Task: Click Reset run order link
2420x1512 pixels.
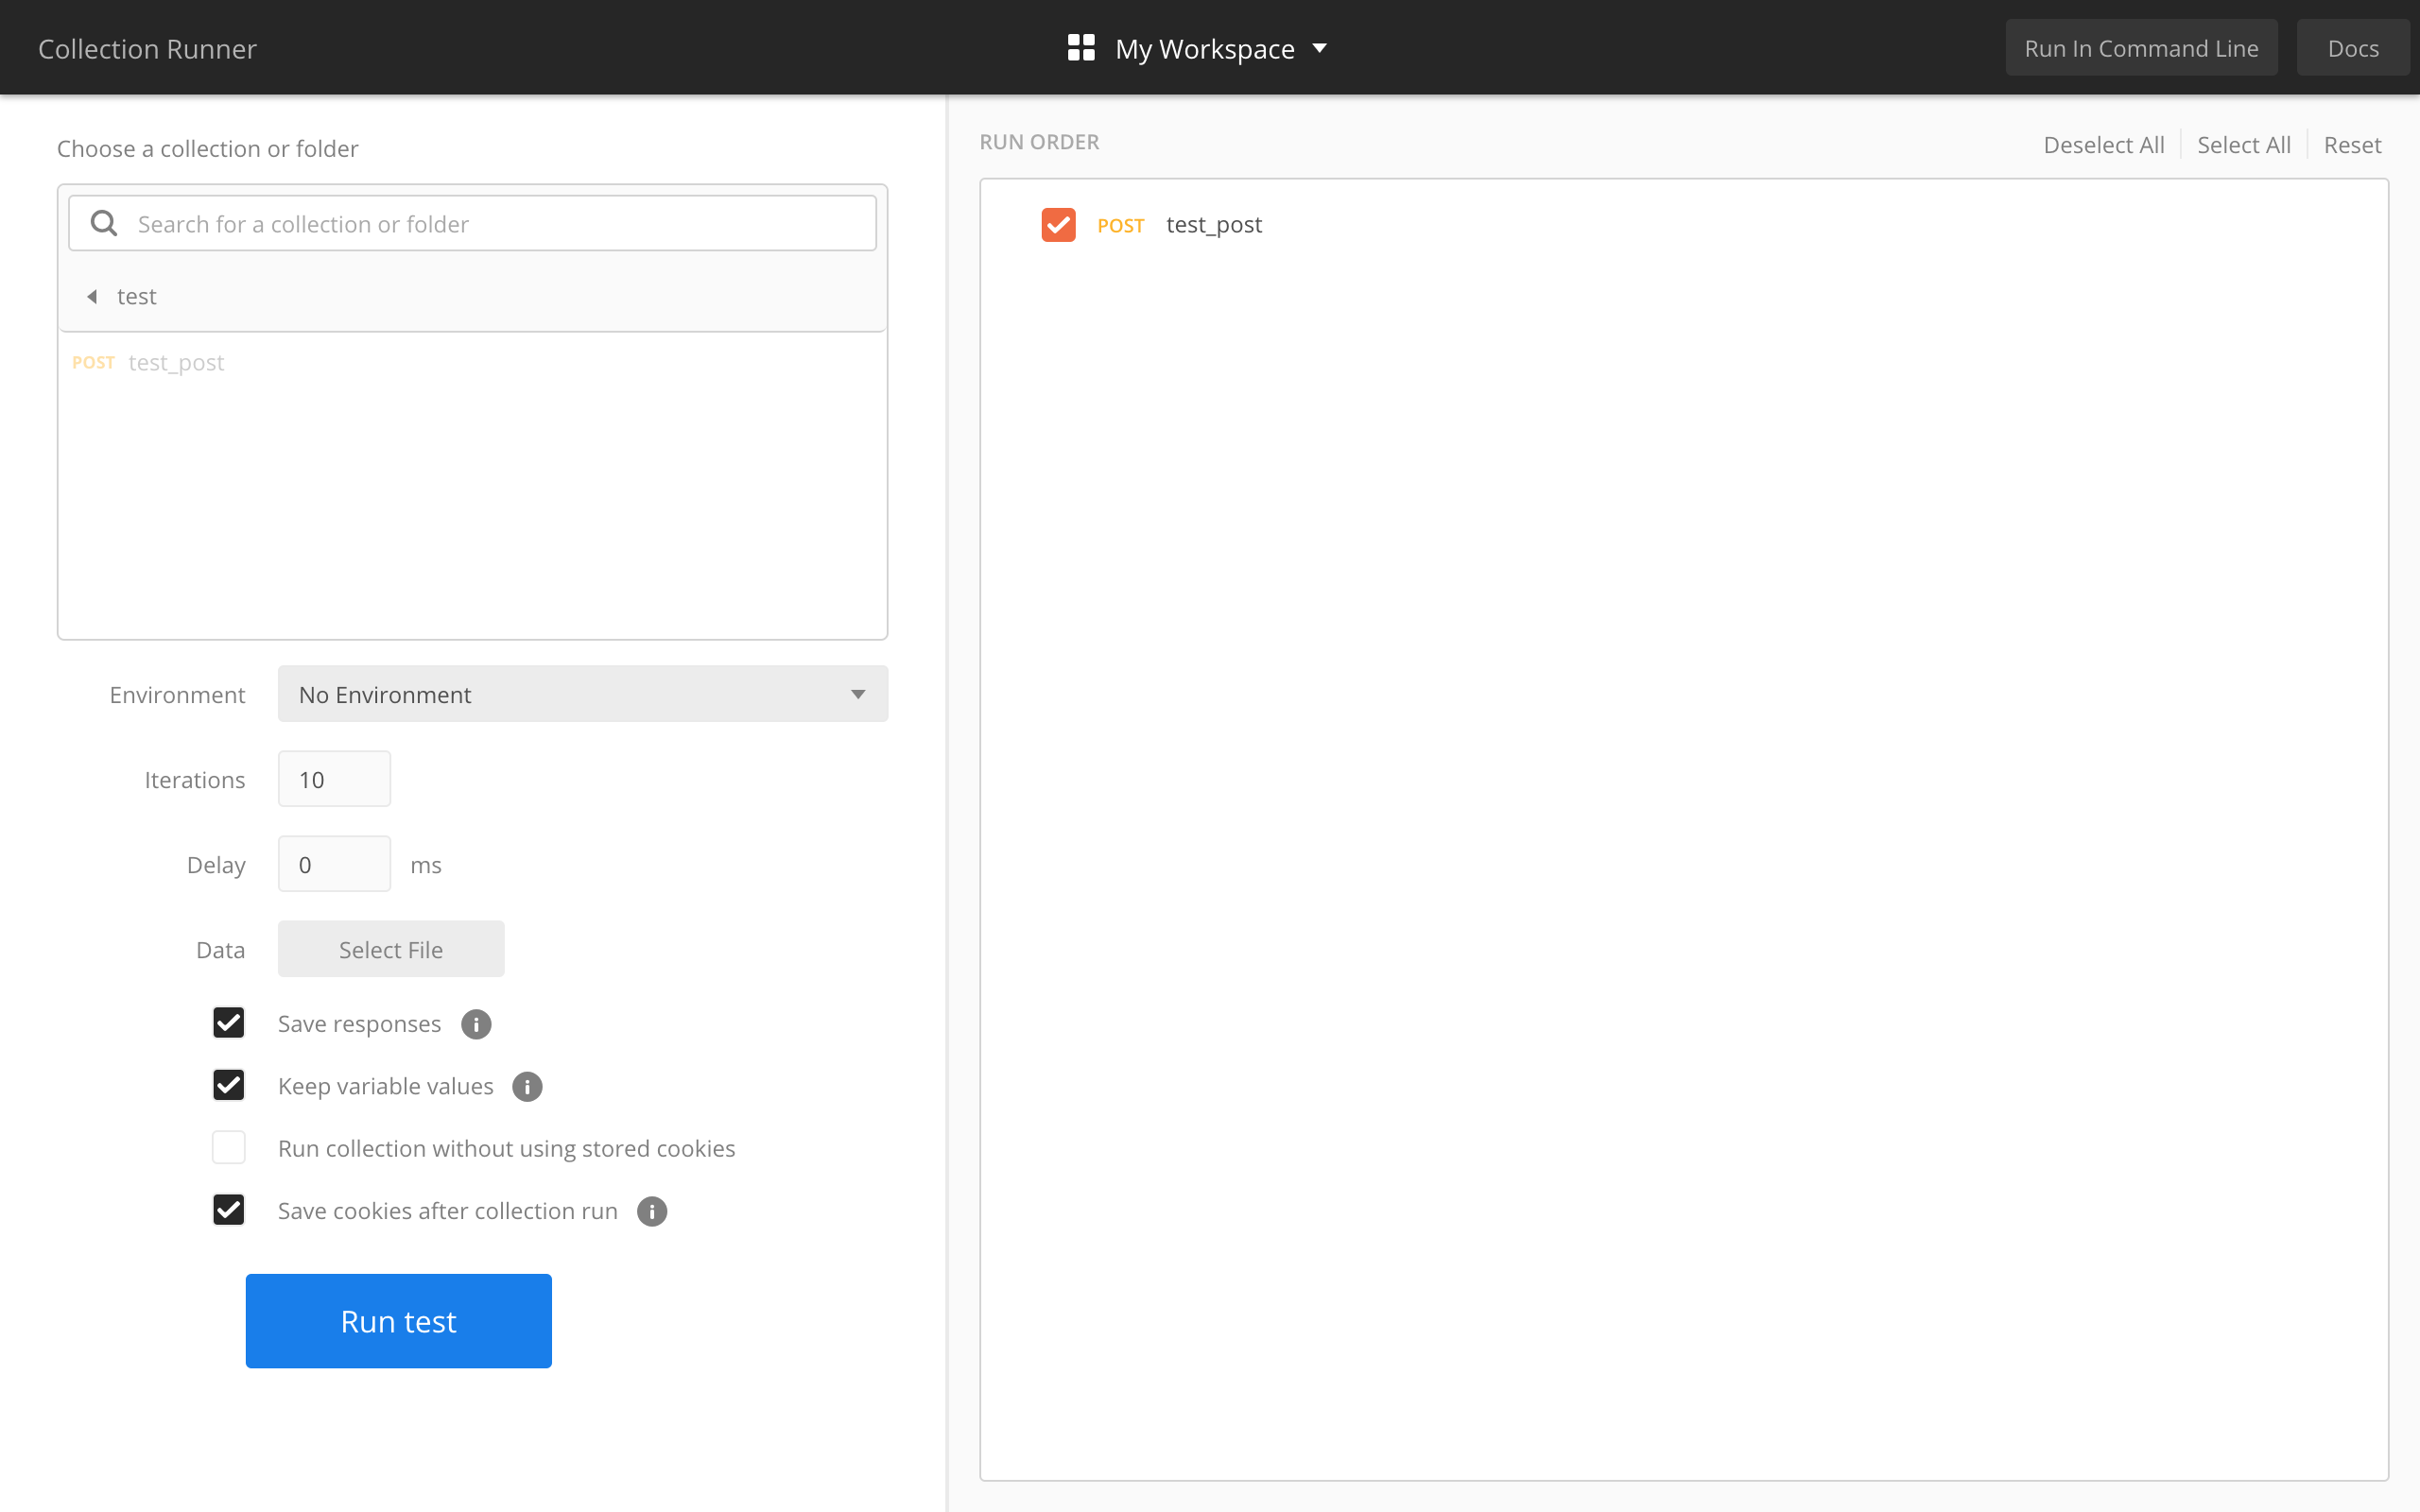Action: coord(2352,145)
